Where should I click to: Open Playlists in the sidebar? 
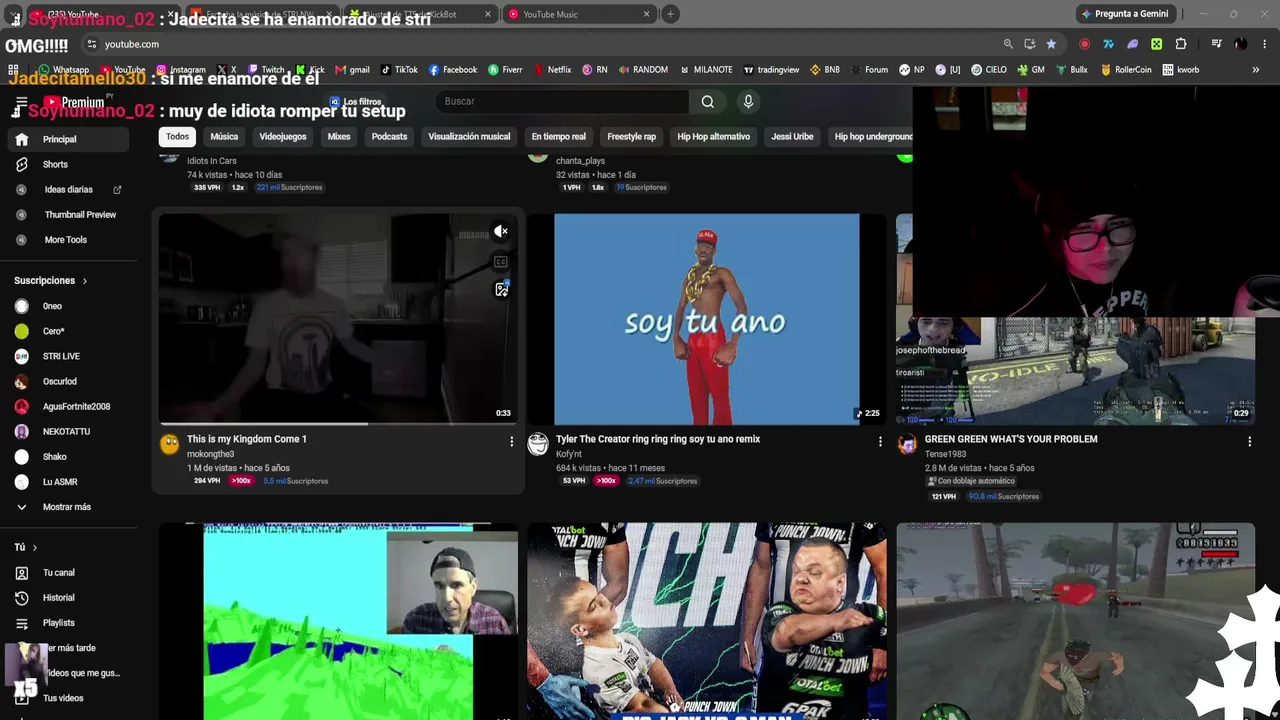(x=66, y=623)
